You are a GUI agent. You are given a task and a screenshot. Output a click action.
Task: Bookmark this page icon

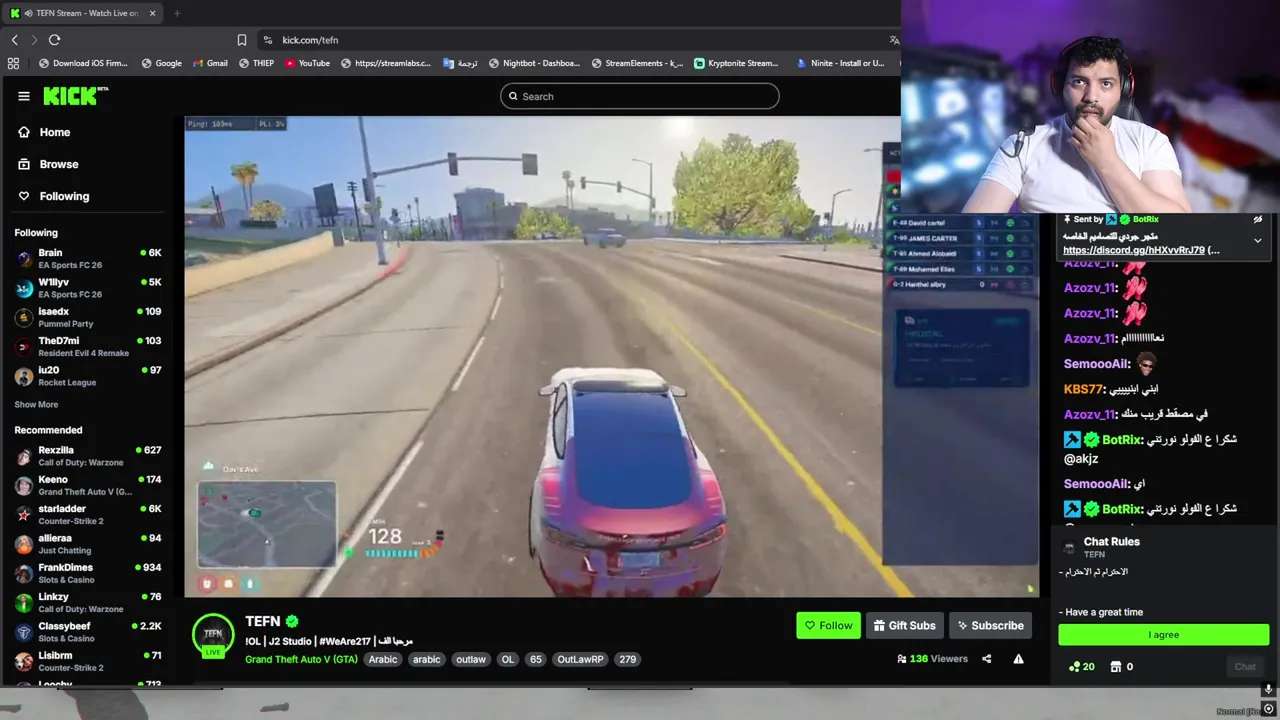coord(242,40)
